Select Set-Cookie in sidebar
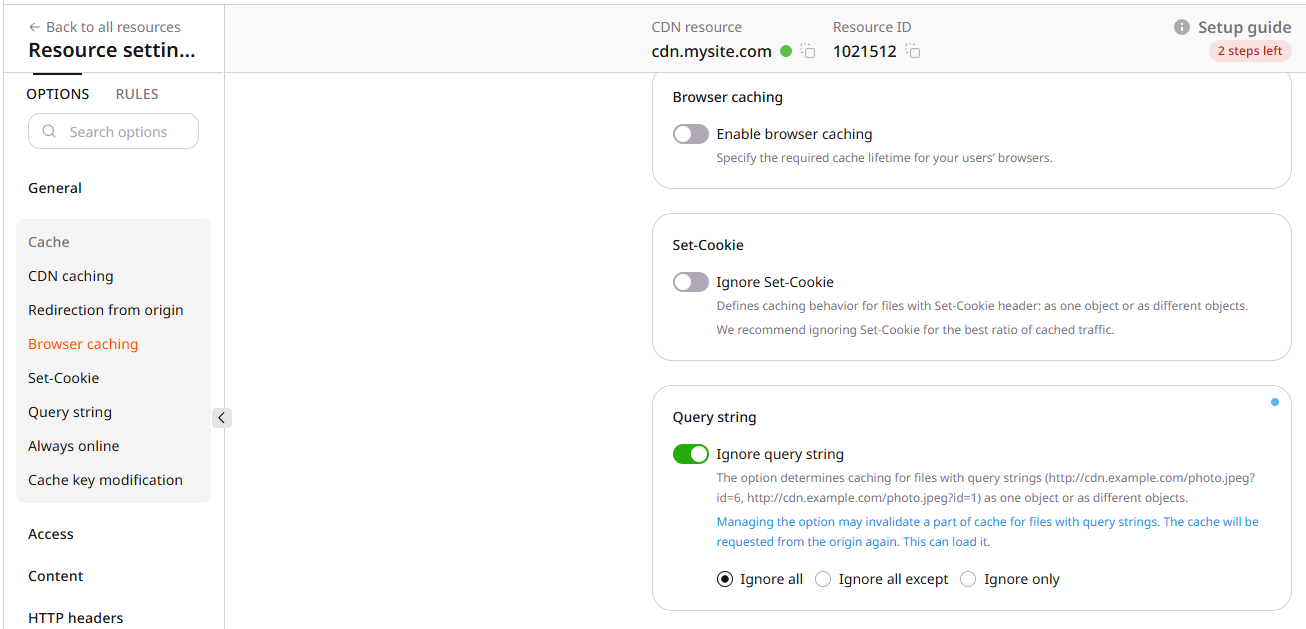Viewport: 1306px width, 629px height. (x=64, y=378)
